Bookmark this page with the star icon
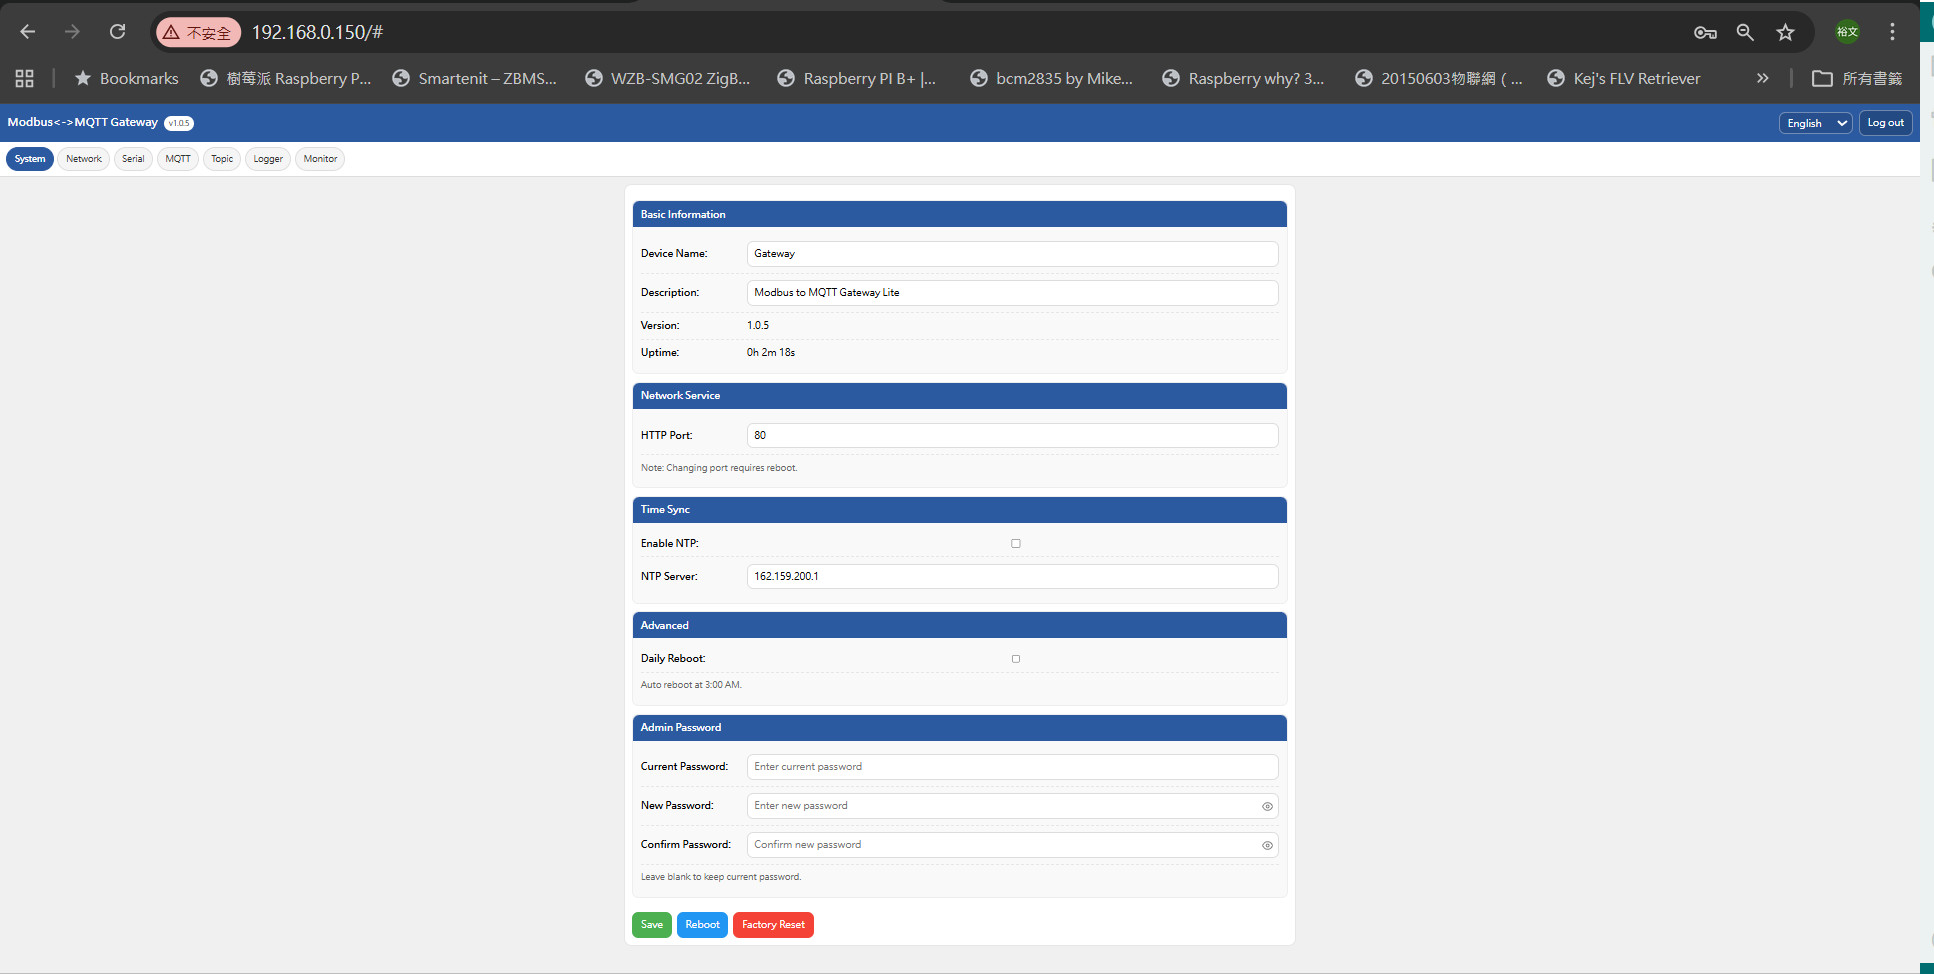The height and width of the screenshot is (974, 1934). [x=1785, y=32]
